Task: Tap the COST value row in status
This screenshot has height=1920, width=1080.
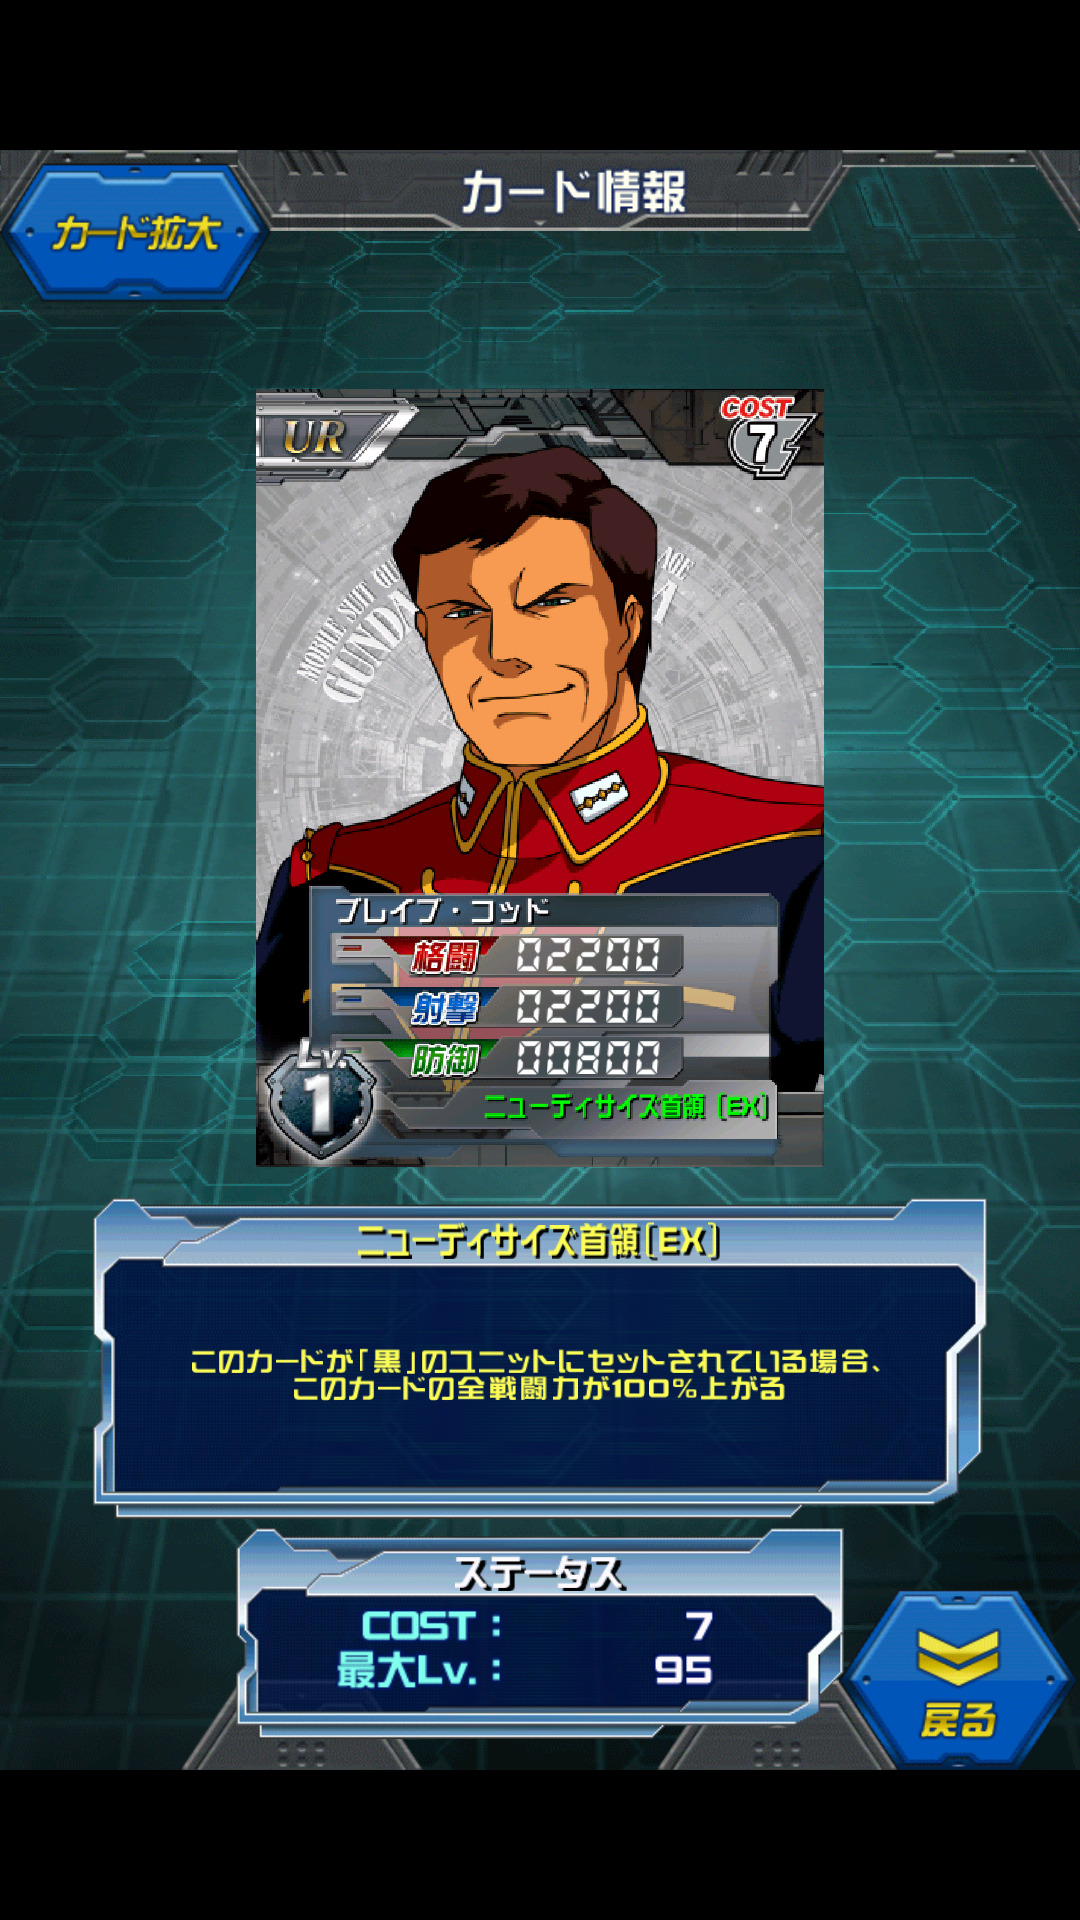Action: [538, 1626]
